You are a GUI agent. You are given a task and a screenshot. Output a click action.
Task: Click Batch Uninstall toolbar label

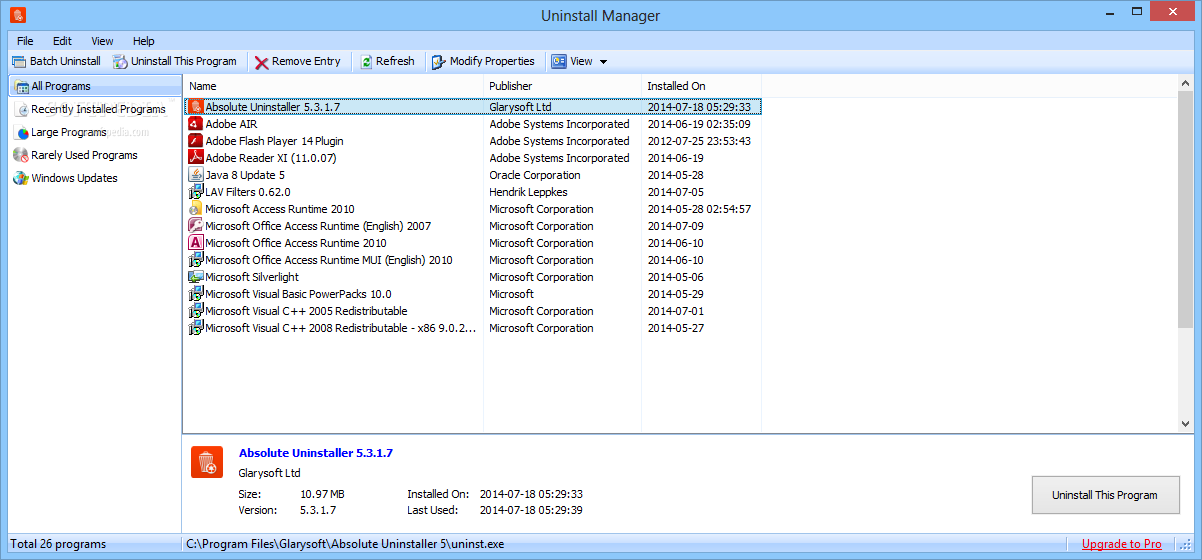(65, 62)
